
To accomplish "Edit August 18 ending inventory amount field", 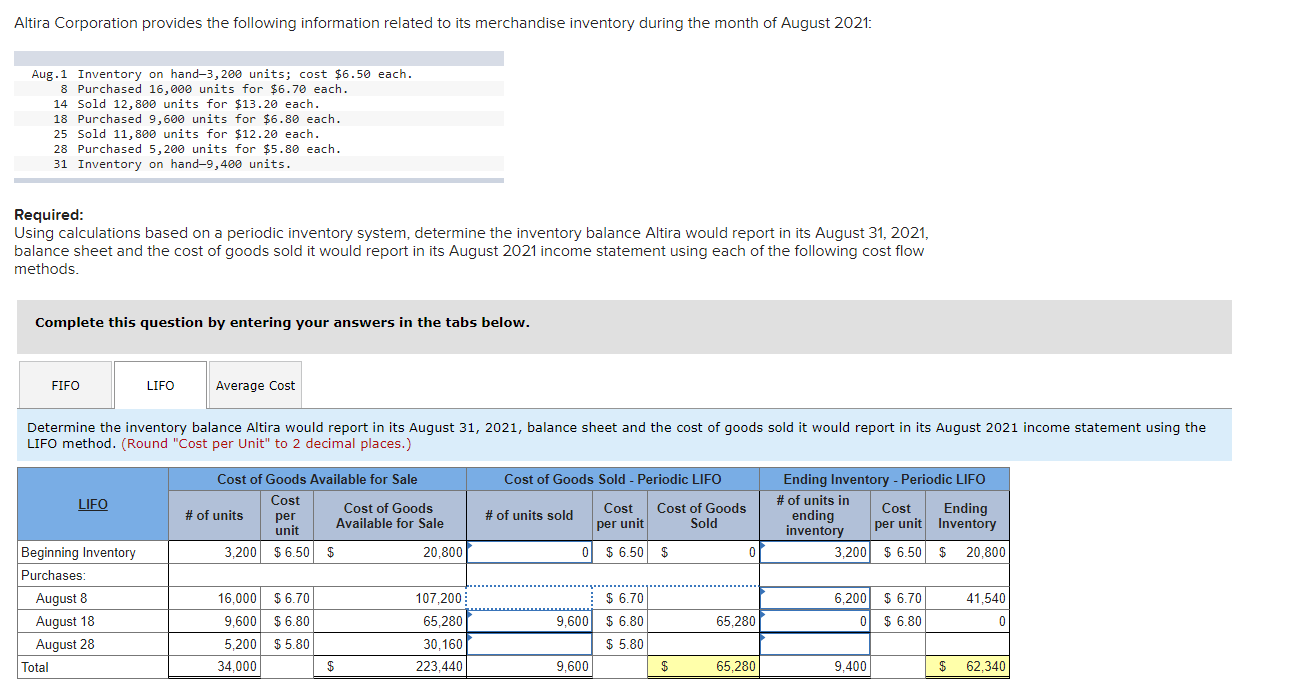I will (x=967, y=621).
